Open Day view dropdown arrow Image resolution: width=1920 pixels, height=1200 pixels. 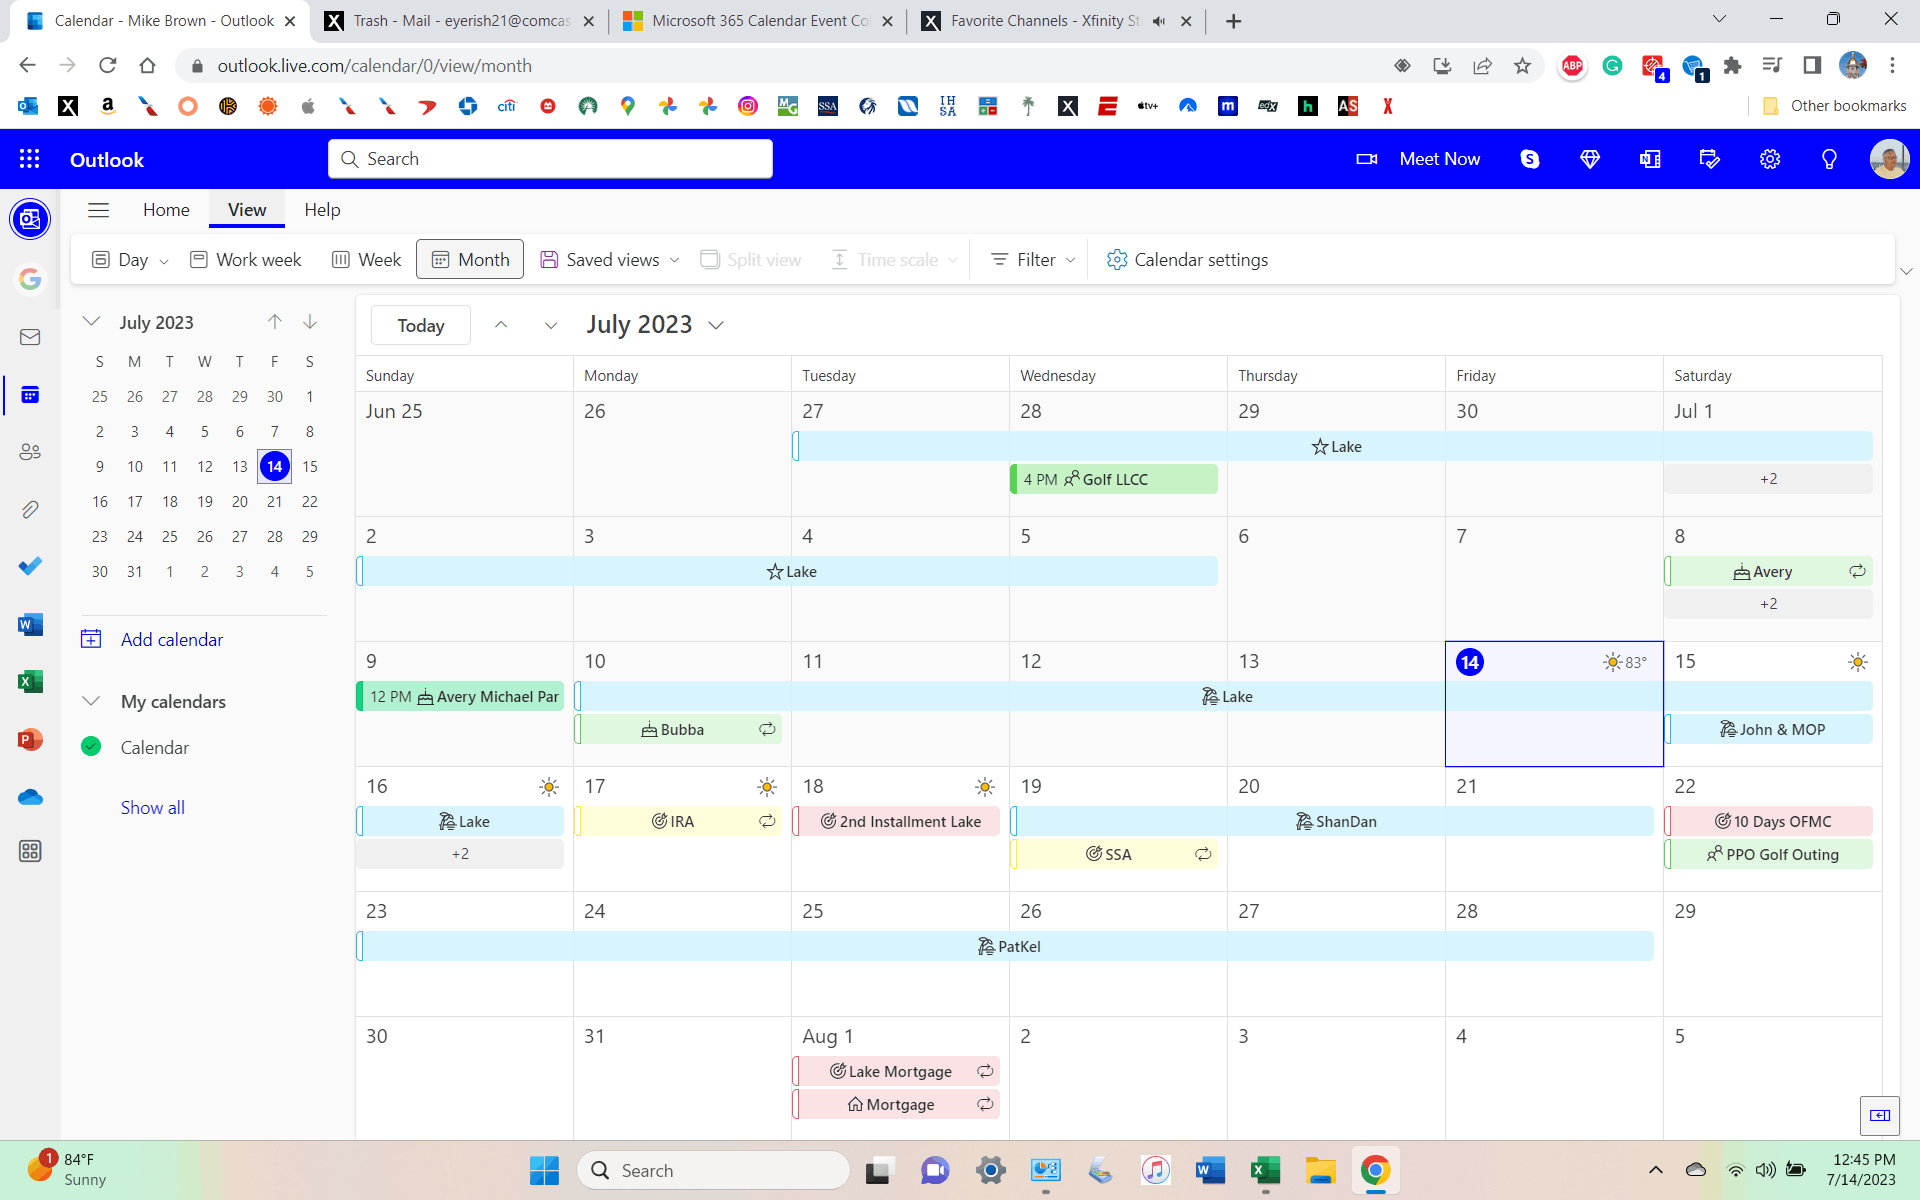click(164, 261)
